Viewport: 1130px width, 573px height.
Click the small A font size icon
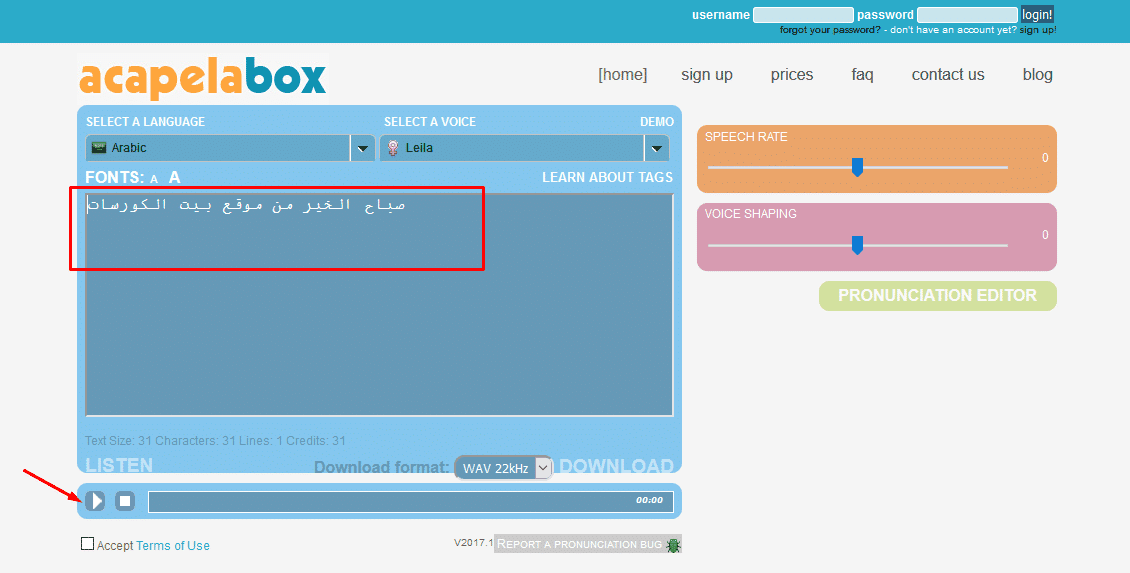click(154, 179)
